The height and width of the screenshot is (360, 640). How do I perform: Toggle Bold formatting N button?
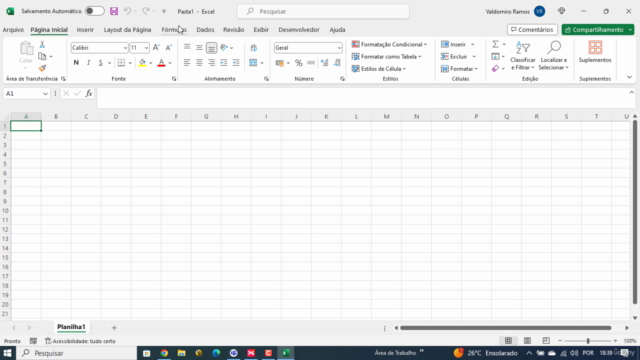coord(76,63)
